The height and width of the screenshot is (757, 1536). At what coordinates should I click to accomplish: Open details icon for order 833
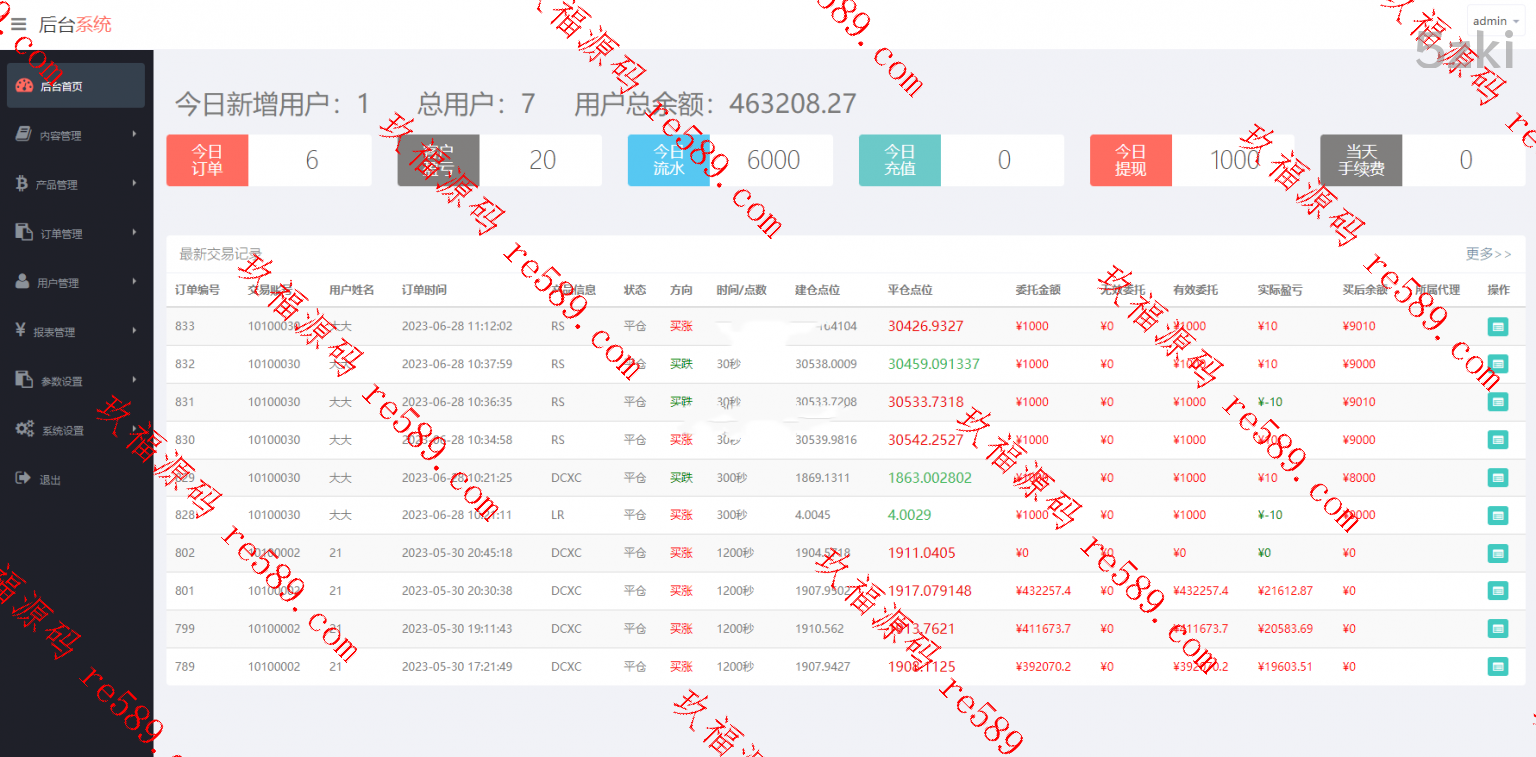[1497, 326]
